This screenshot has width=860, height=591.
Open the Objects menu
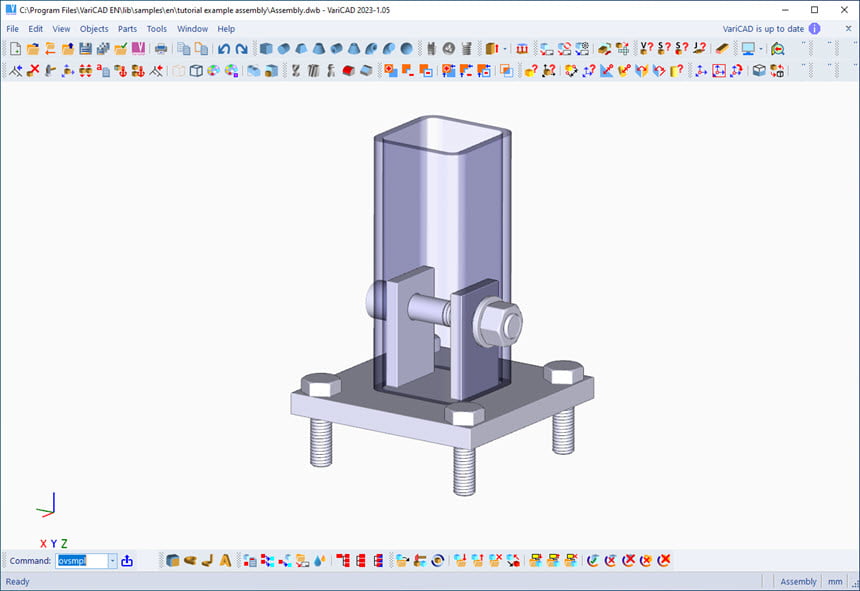94,29
